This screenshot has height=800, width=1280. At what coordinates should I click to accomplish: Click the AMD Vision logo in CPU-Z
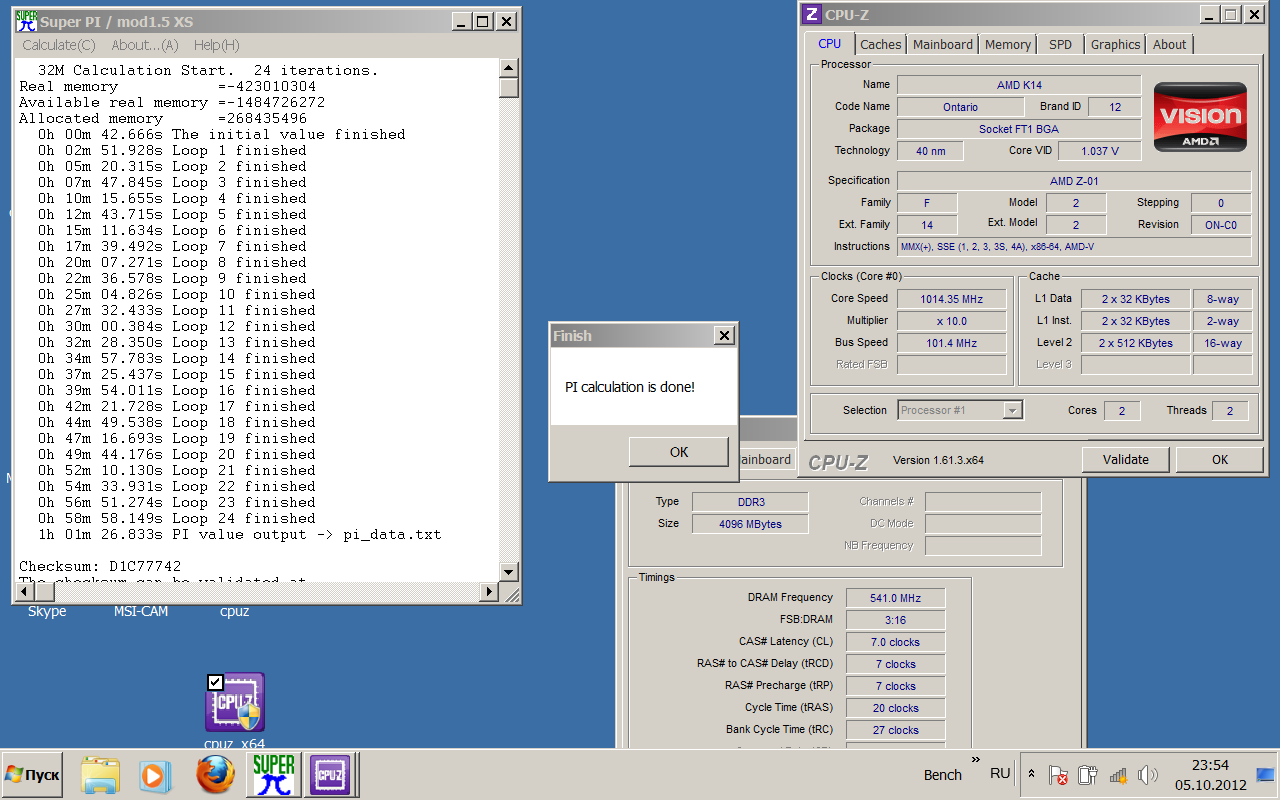coord(1200,117)
